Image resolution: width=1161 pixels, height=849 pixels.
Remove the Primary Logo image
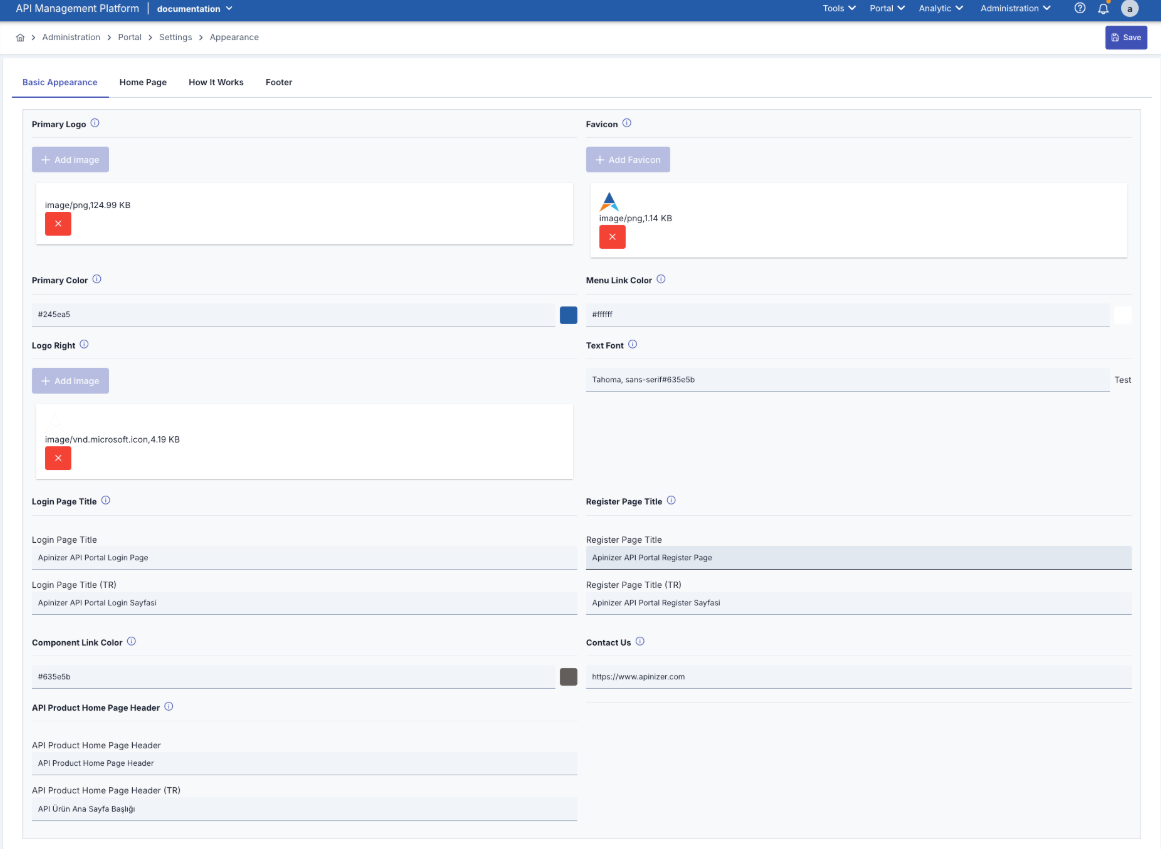click(x=58, y=223)
